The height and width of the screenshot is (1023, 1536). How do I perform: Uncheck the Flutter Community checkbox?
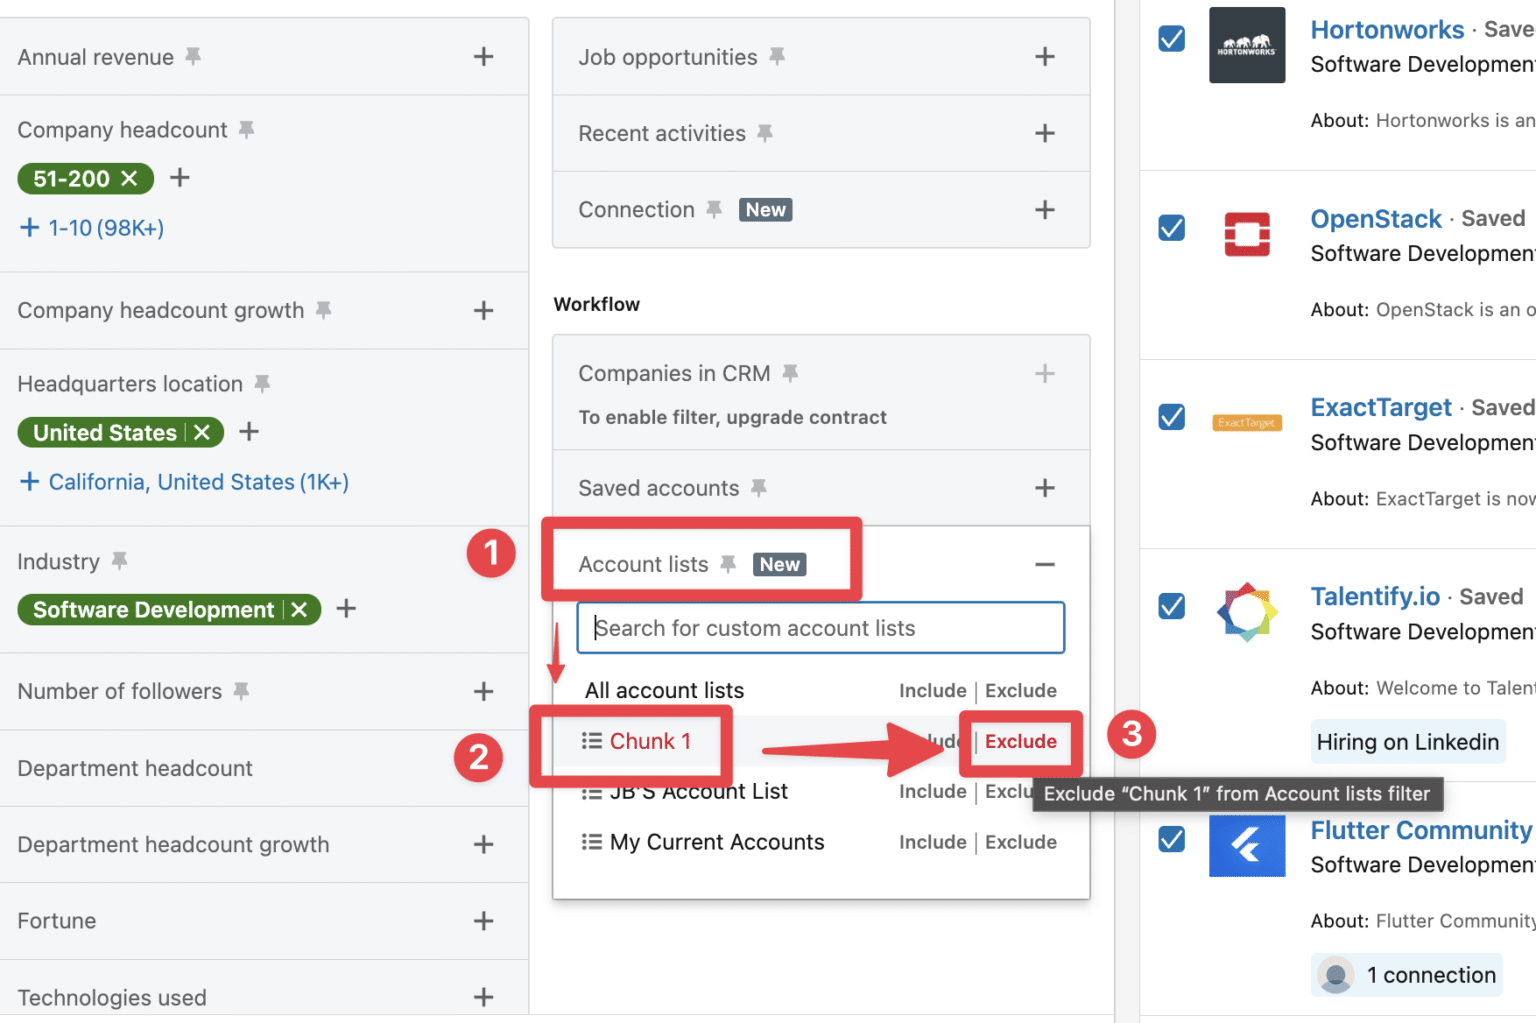click(1171, 840)
